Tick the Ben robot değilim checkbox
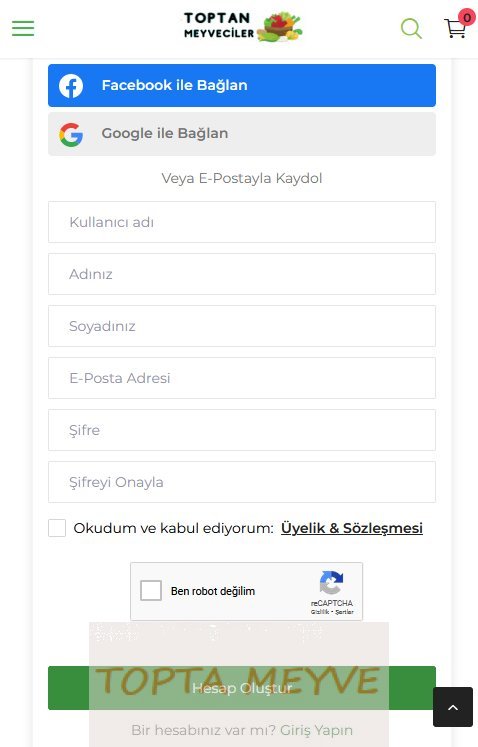 151,591
